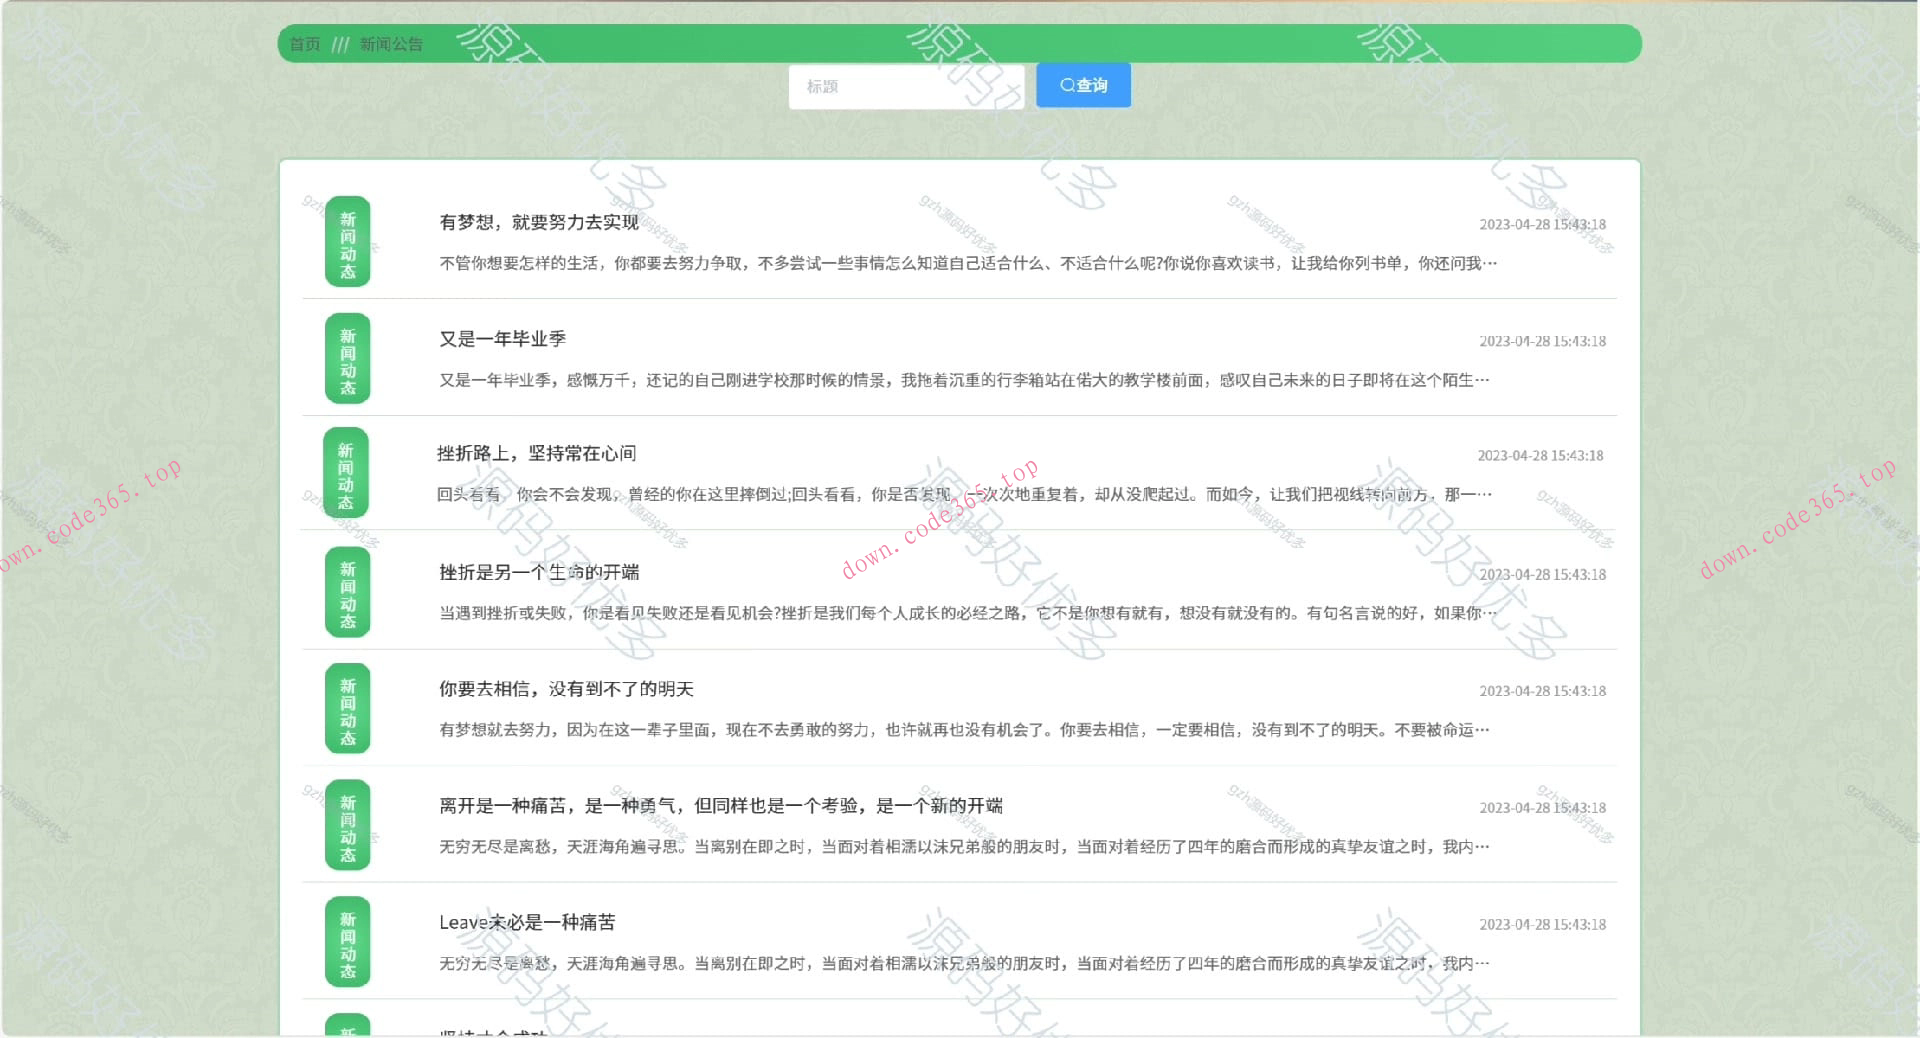Screen dimensions: 1920x1038
Task: Click the 新闻动态 badge beside 挫折路上，坚持常在心间
Action: [x=347, y=473]
